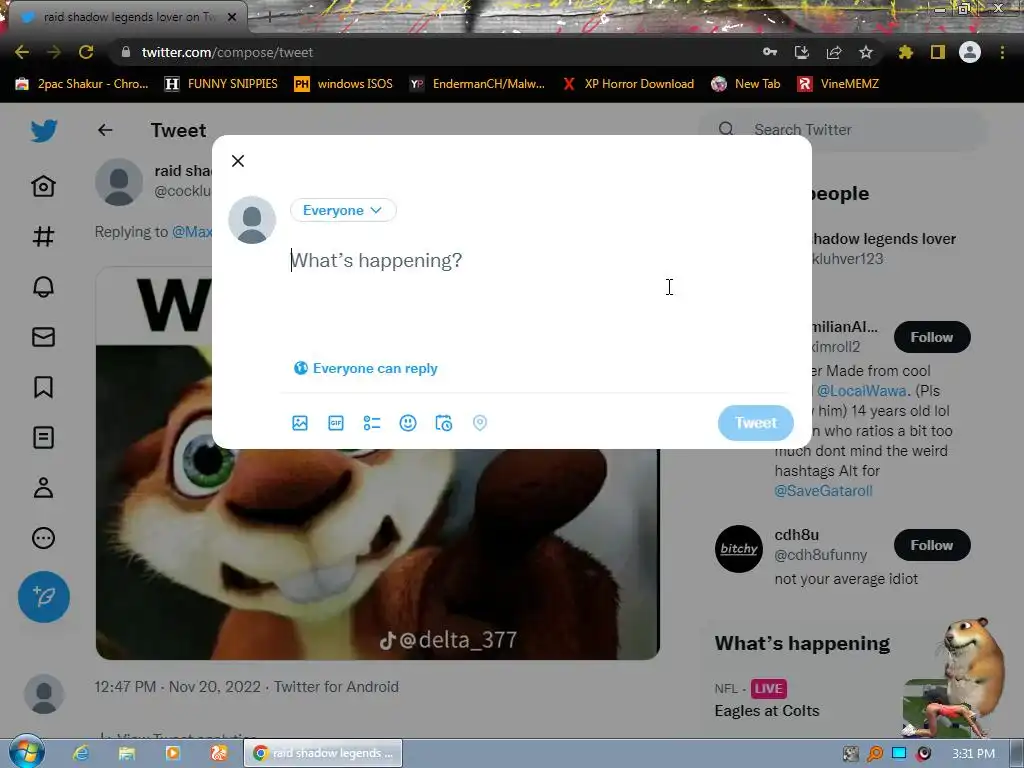Click the Twitter bird logo
The width and height of the screenshot is (1024, 768).
pos(44,131)
